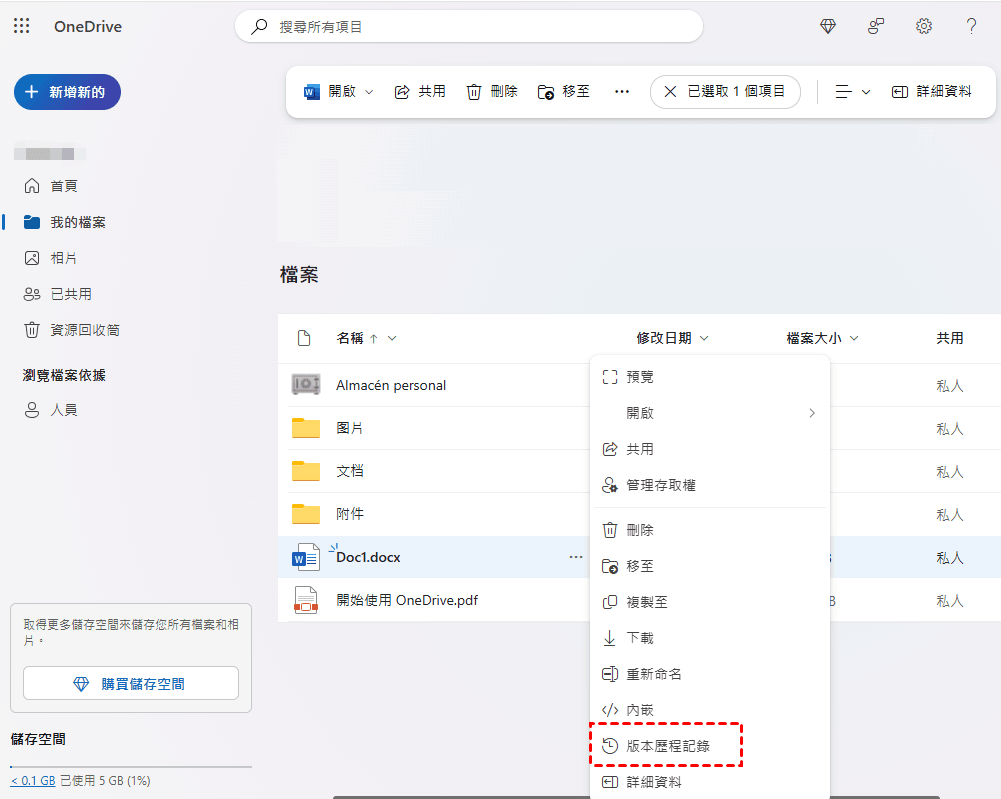The height and width of the screenshot is (799, 1001).
Task: Click the share icon in the toolbar
Action: (x=402, y=92)
